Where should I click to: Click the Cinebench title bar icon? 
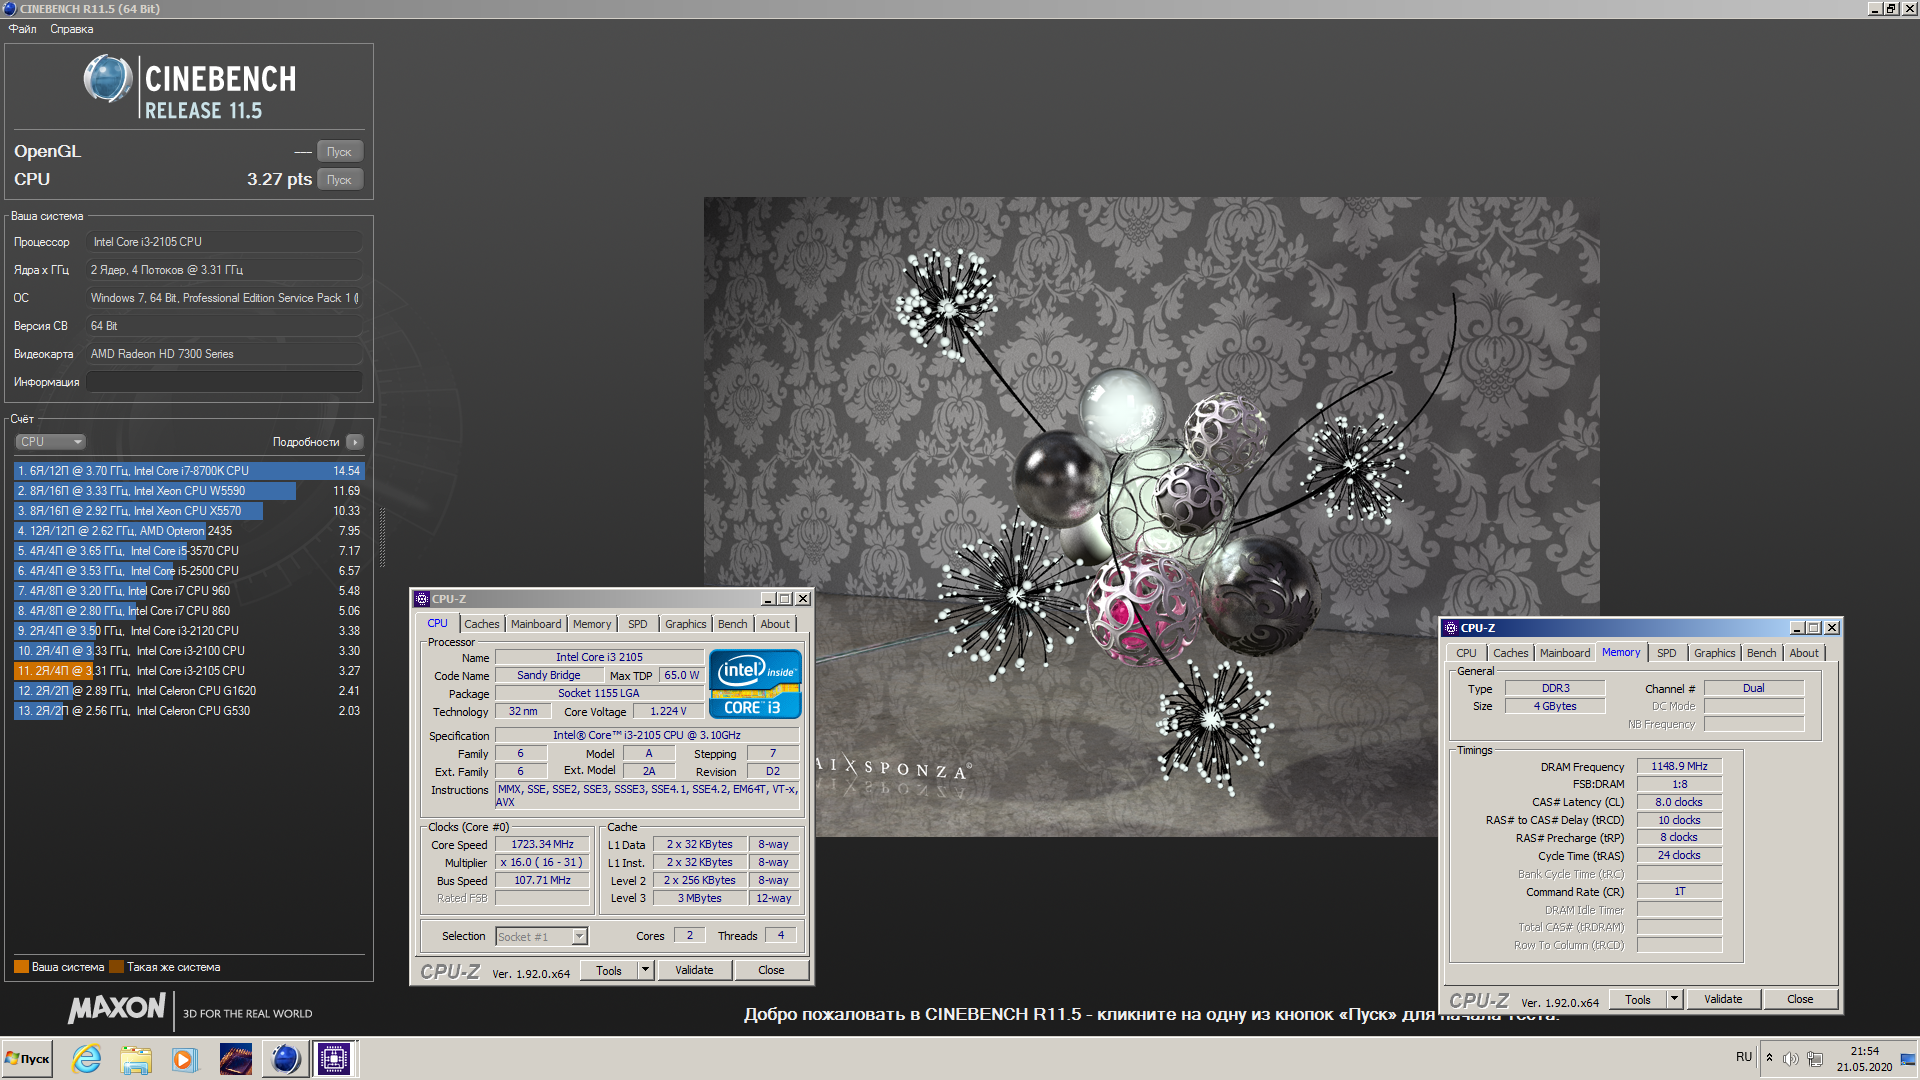pyautogui.click(x=10, y=8)
